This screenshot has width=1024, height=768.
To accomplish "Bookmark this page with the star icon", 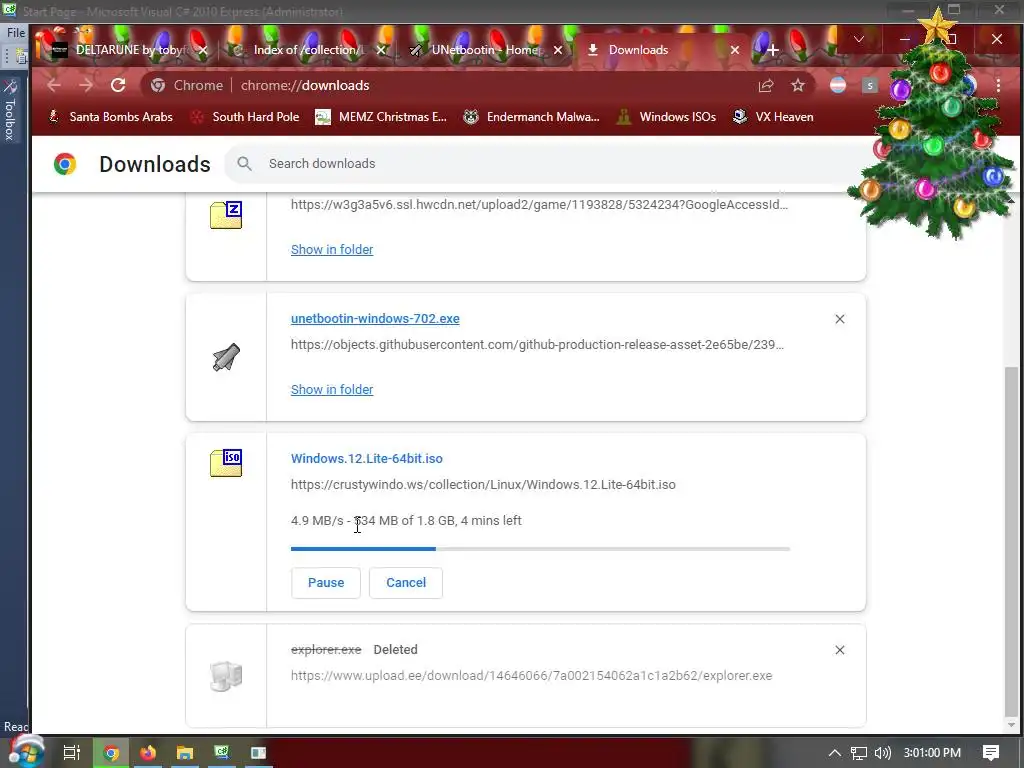I will point(798,86).
